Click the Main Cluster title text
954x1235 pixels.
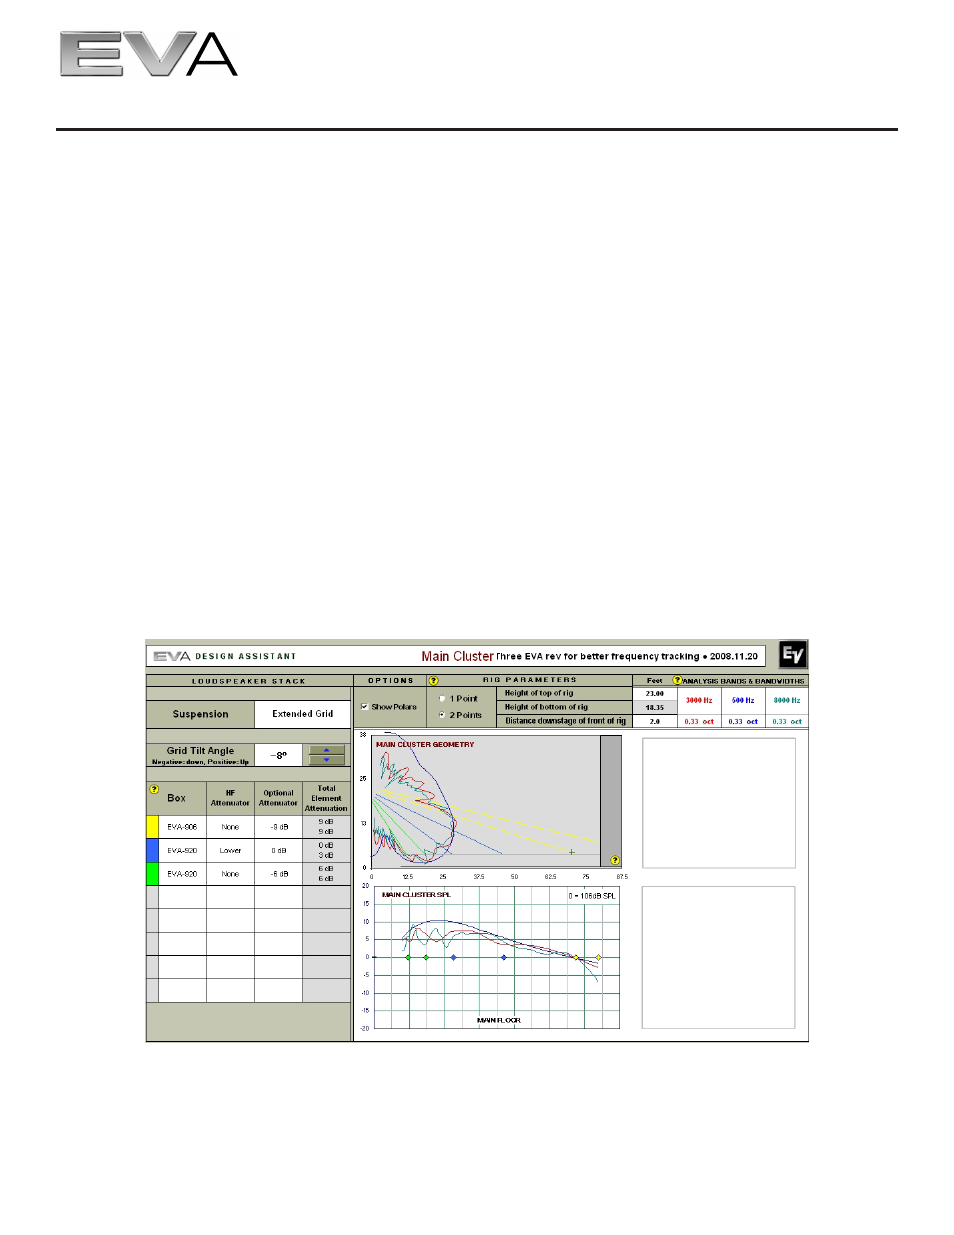(457, 656)
